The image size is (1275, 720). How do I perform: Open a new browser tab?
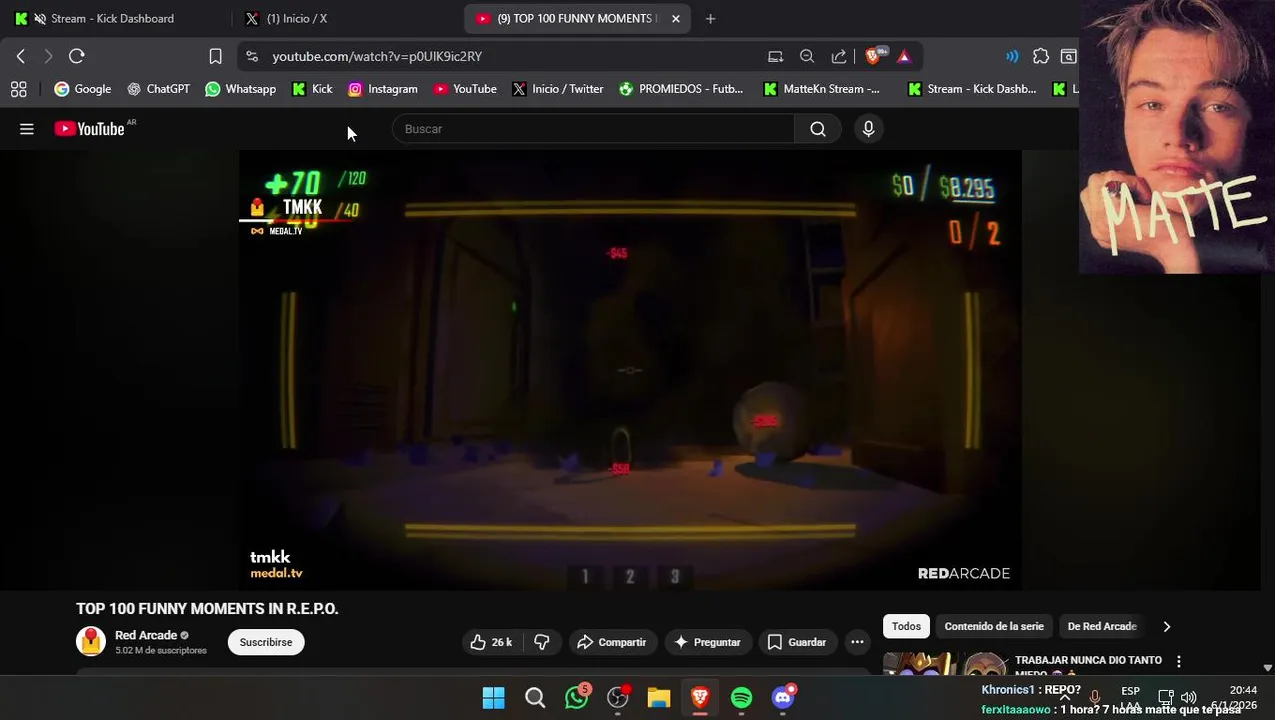[x=710, y=18]
